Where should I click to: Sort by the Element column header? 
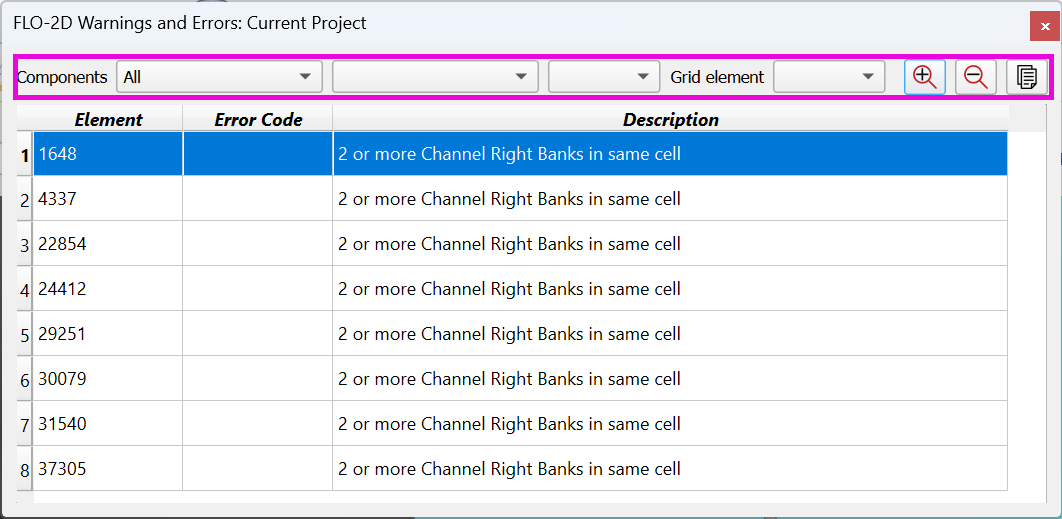108,120
